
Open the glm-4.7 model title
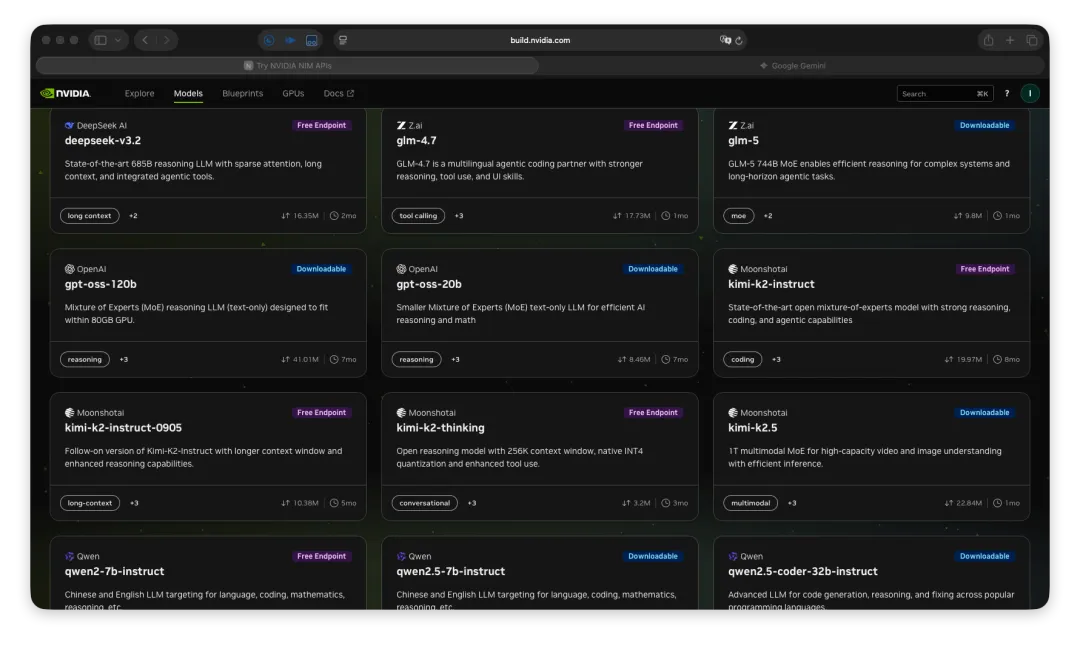click(416, 140)
